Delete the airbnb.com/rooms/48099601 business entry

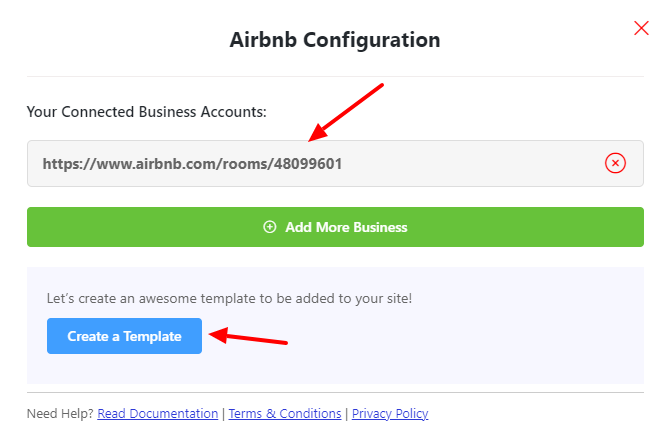(x=616, y=163)
